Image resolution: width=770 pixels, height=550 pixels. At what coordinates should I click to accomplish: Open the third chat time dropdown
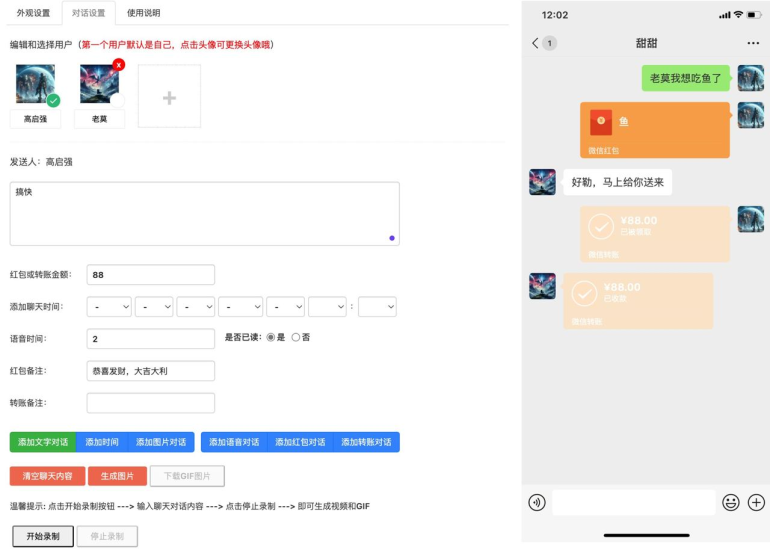pyautogui.click(x=195, y=307)
